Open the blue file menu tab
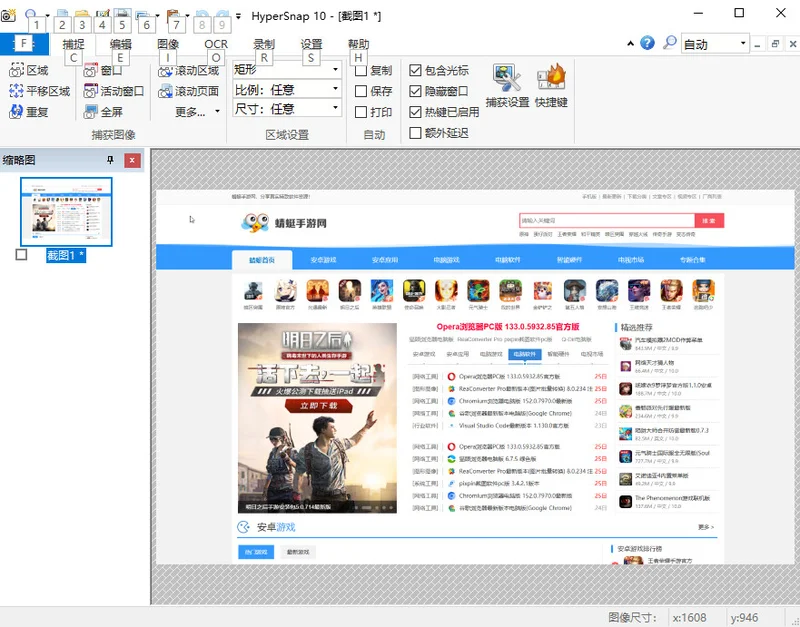 pos(24,44)
